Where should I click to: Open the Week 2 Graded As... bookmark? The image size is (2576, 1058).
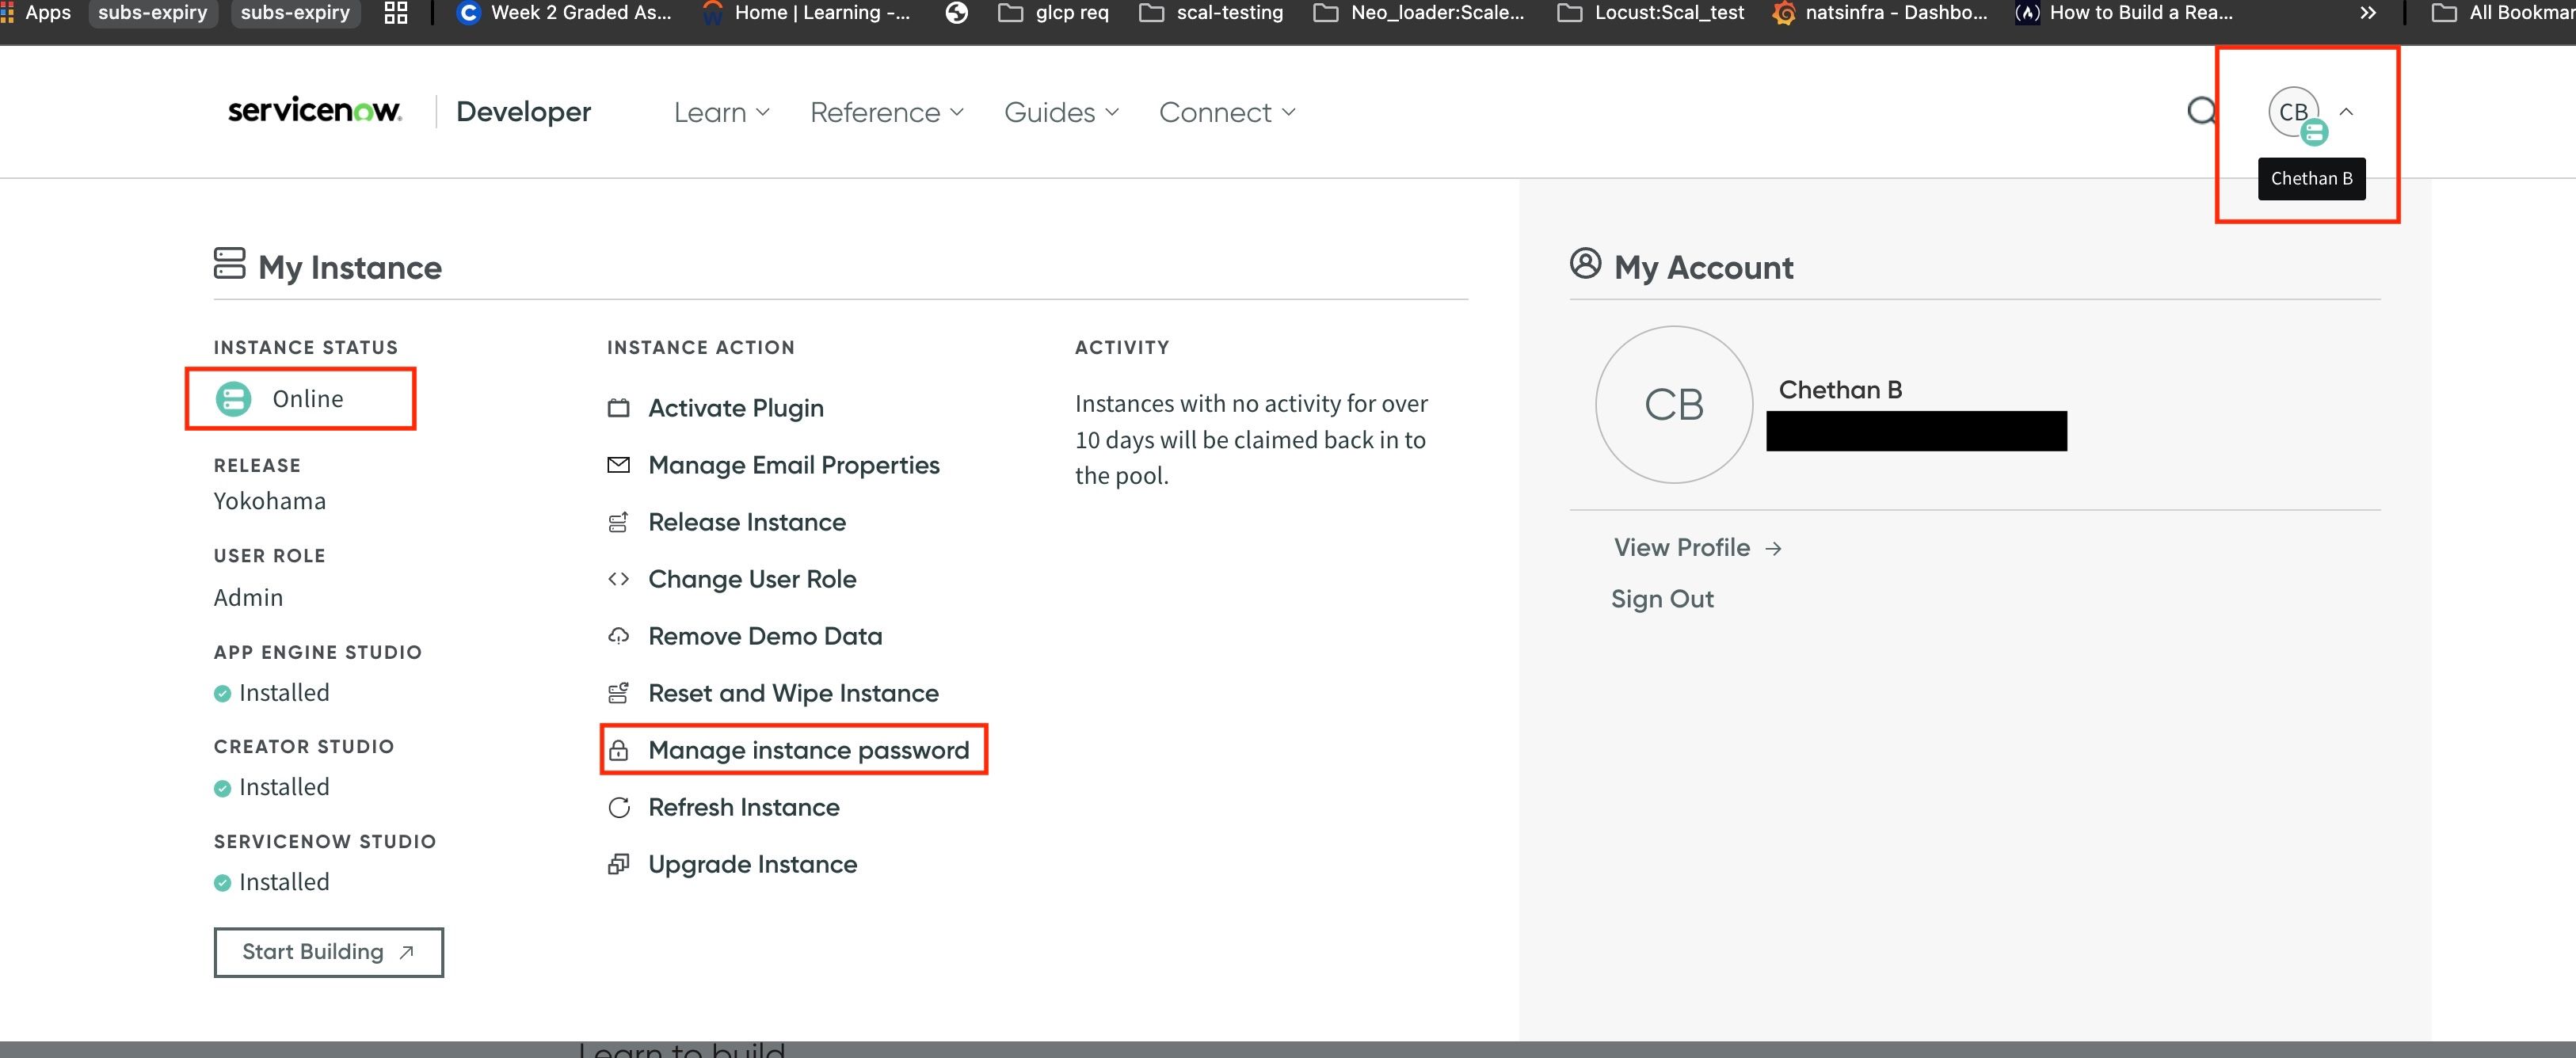[565, 13]
